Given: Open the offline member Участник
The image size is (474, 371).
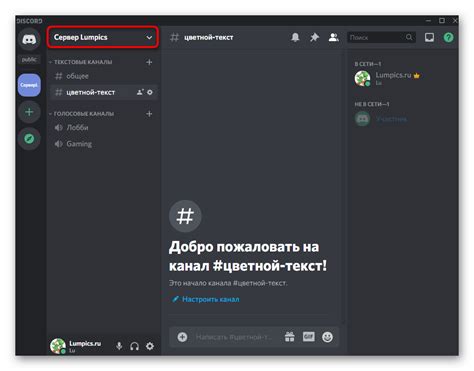Looking at the screenshot, I should coord(402,119).
